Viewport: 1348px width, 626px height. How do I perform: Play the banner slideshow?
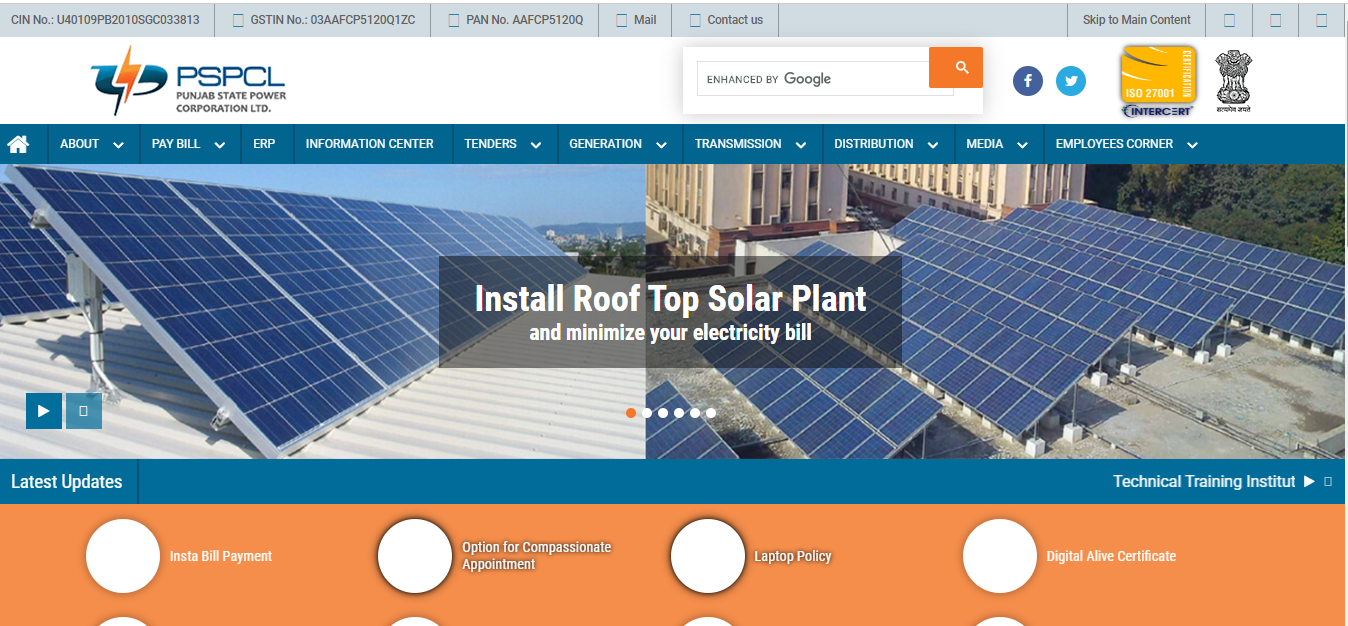tap(44, 410)
